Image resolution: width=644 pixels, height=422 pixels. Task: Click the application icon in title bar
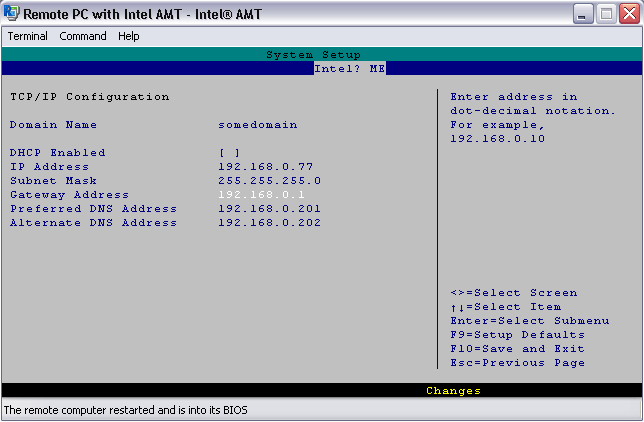point(12,14)
